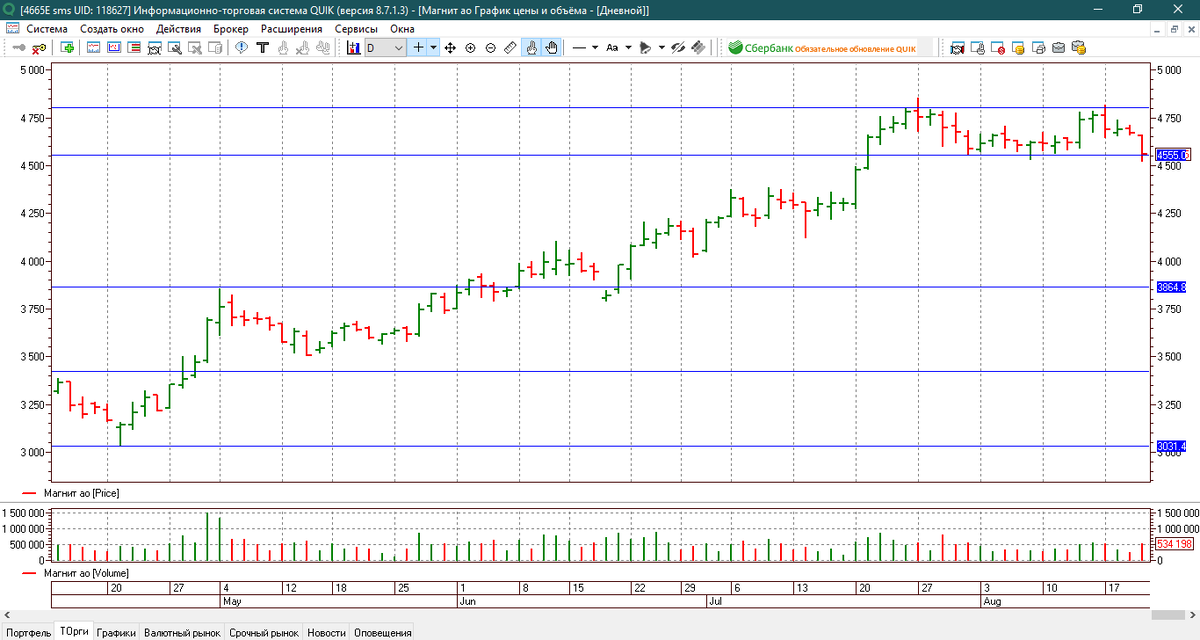Click the magnifier window search icon
Viewport: 1200px width, 640px height.
tap(174, 47)
